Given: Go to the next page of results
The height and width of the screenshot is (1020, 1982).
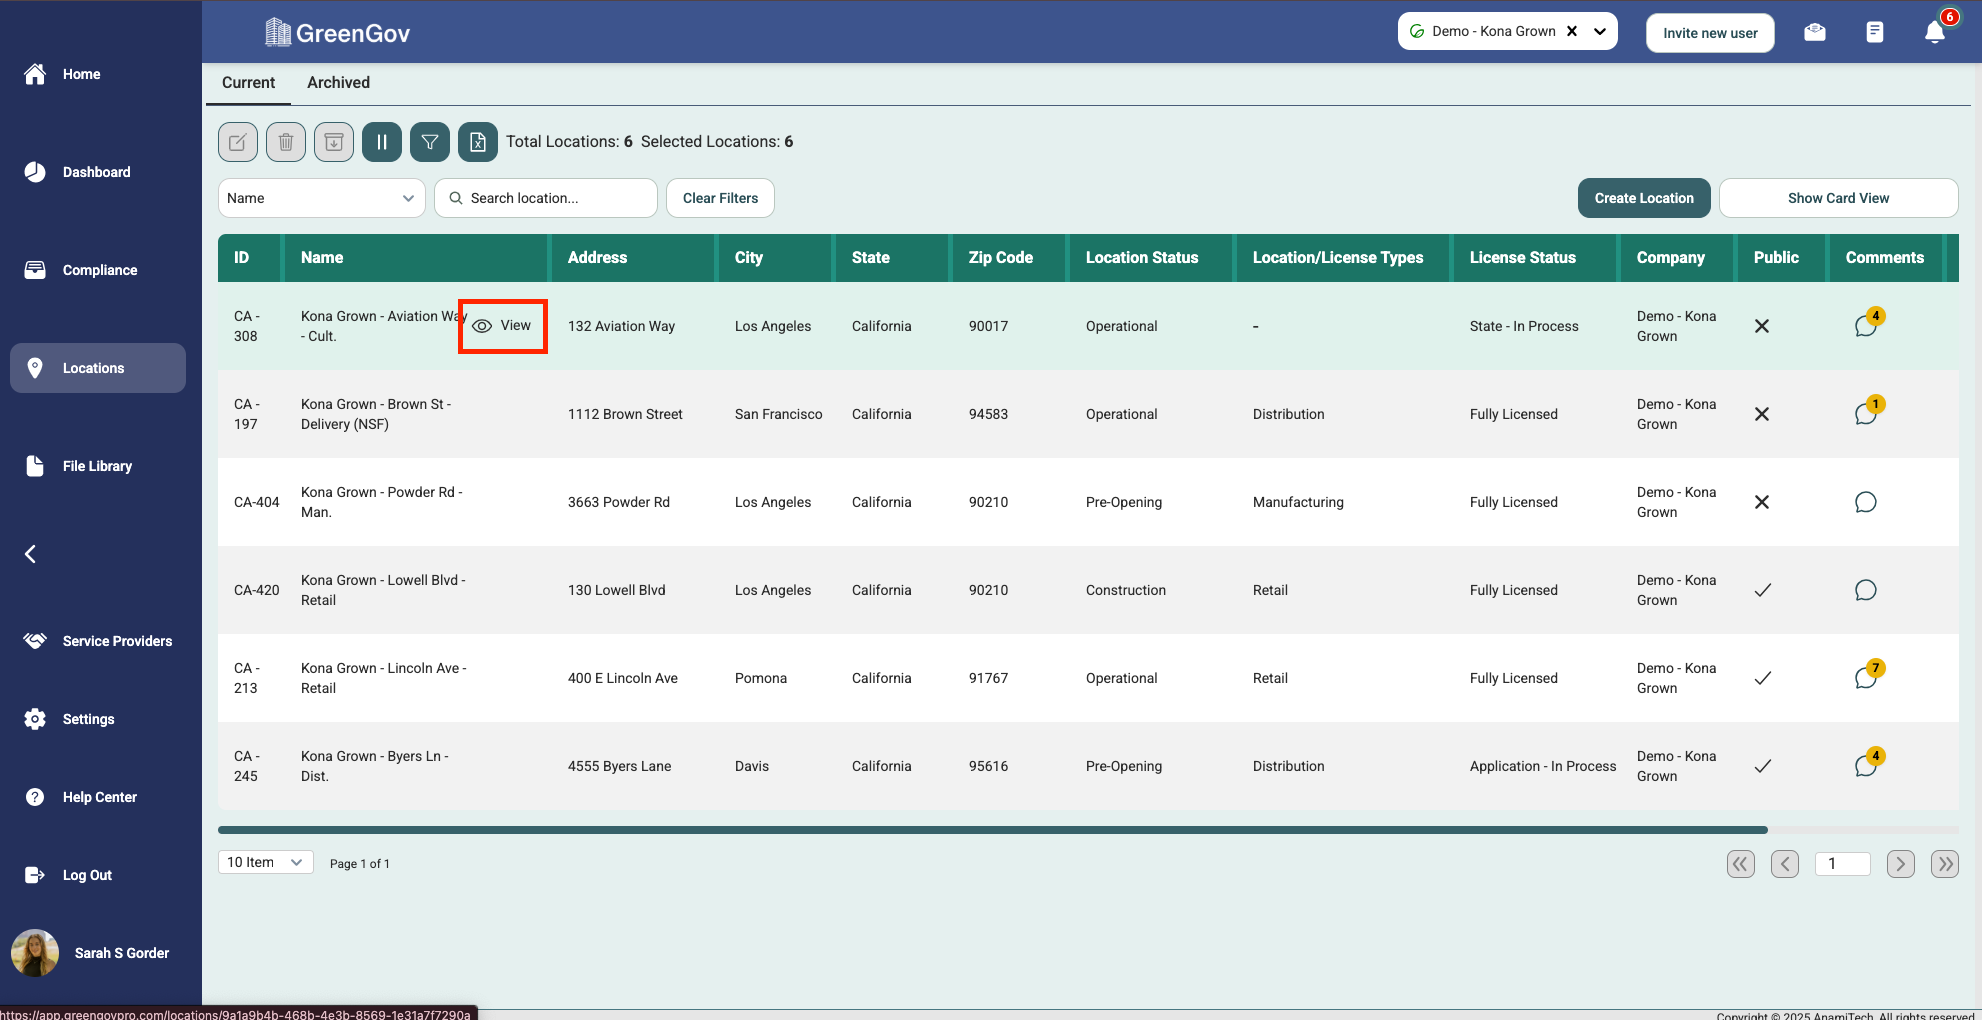Looking at the screenshot, I should [x=1901, y=864].
